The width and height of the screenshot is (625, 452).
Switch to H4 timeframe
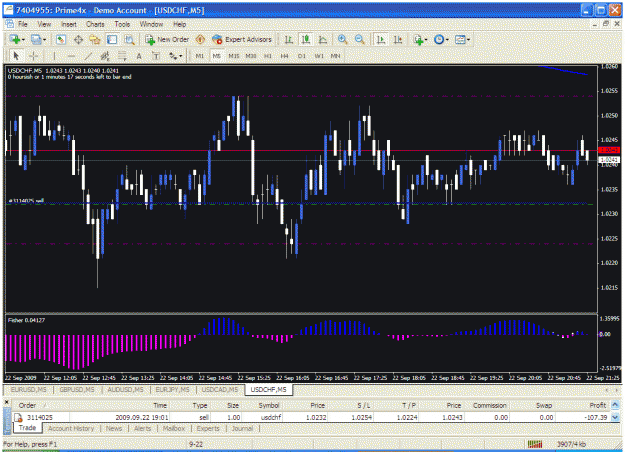click(285, 56)
